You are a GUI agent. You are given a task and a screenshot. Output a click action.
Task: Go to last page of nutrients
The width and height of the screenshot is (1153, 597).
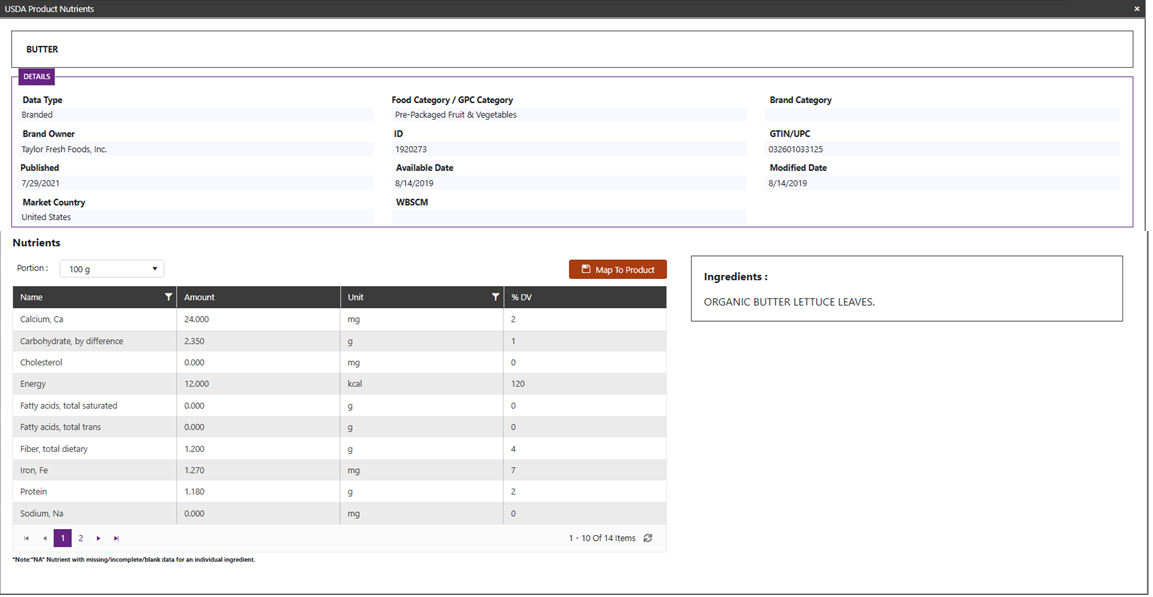click(x=116, y=538)
